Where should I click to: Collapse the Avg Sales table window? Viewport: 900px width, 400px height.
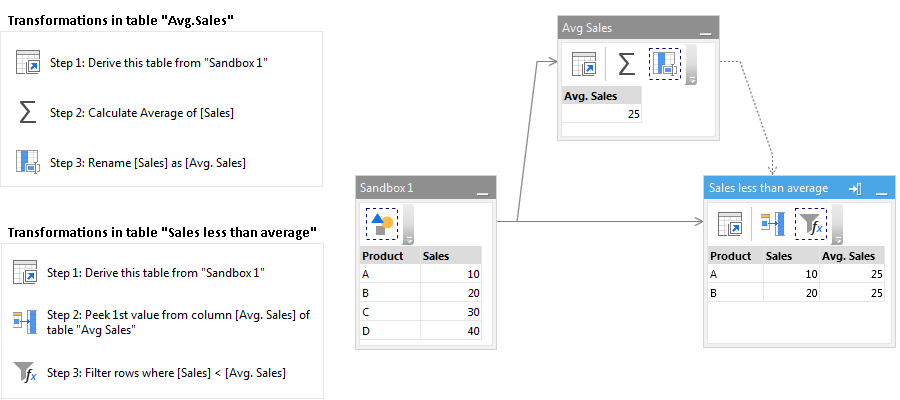[705, 34]
